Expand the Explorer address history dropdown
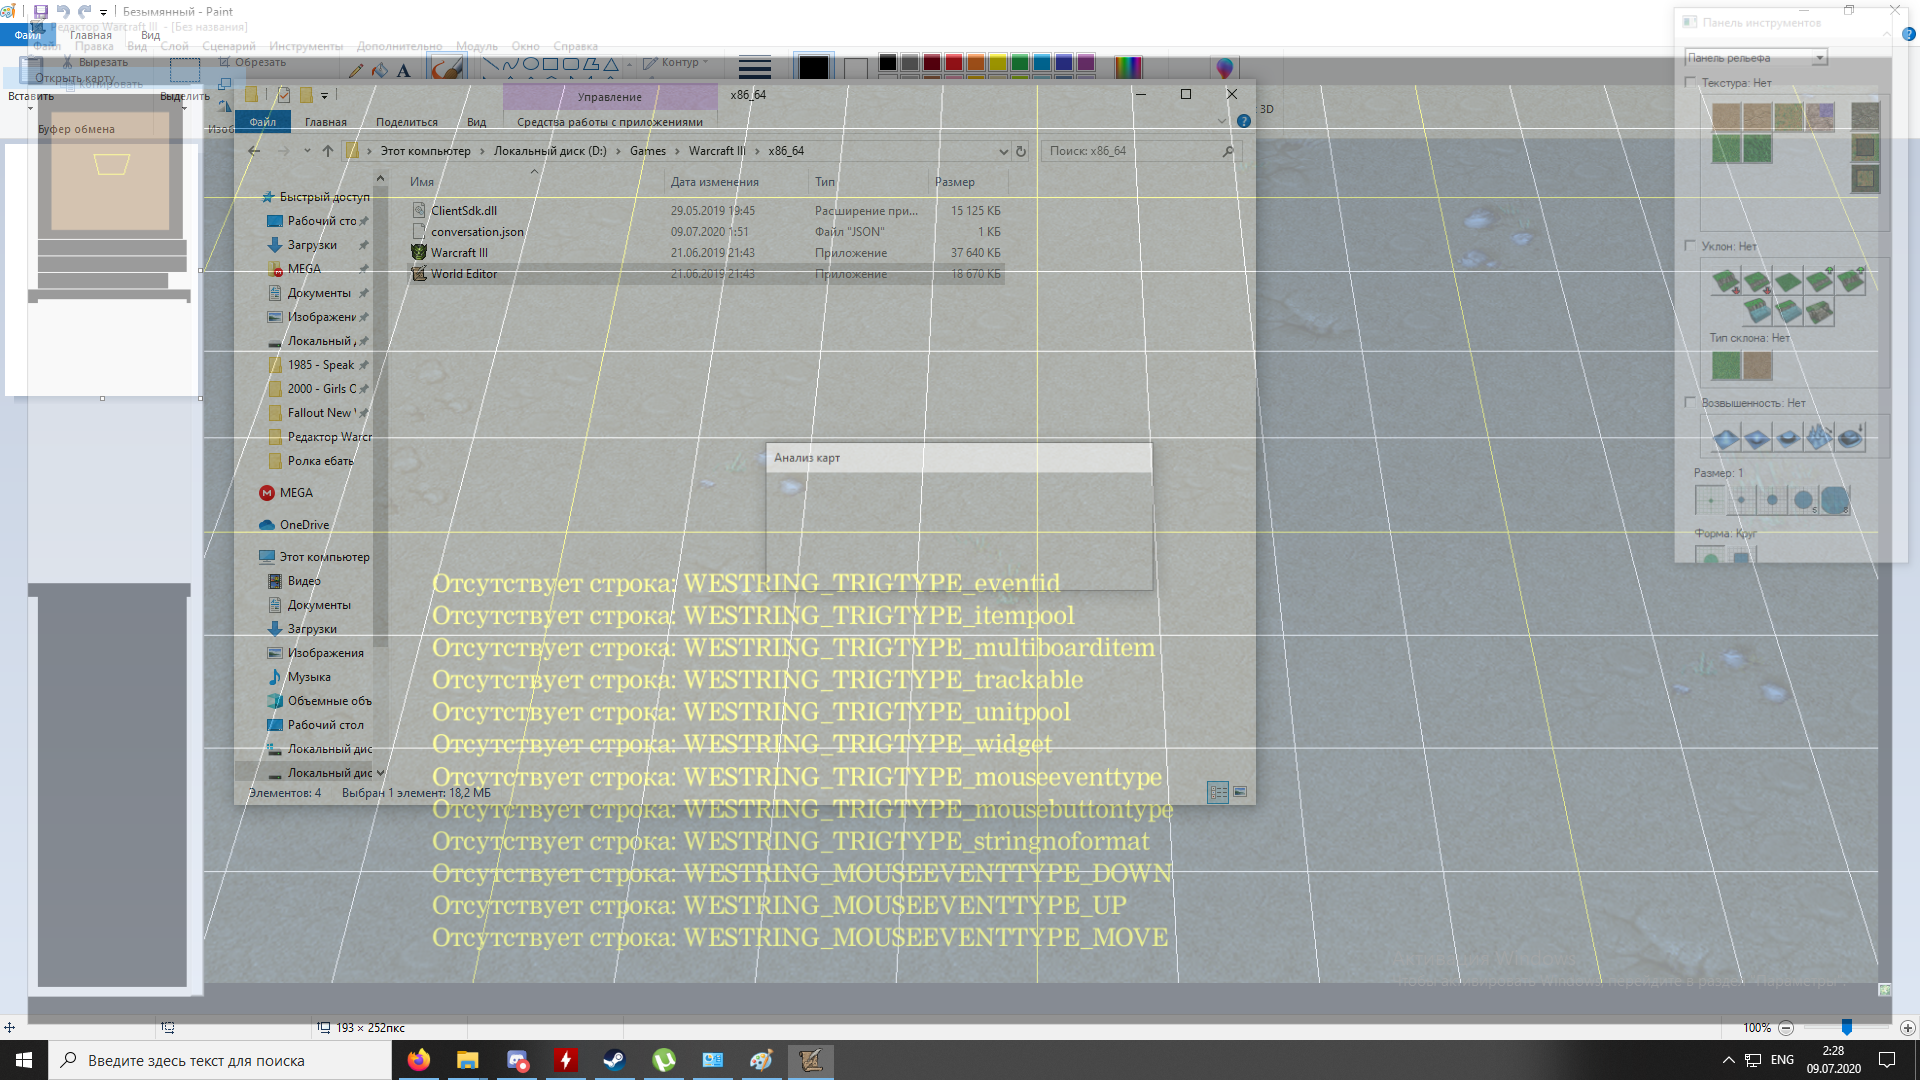 (1003, 151)
